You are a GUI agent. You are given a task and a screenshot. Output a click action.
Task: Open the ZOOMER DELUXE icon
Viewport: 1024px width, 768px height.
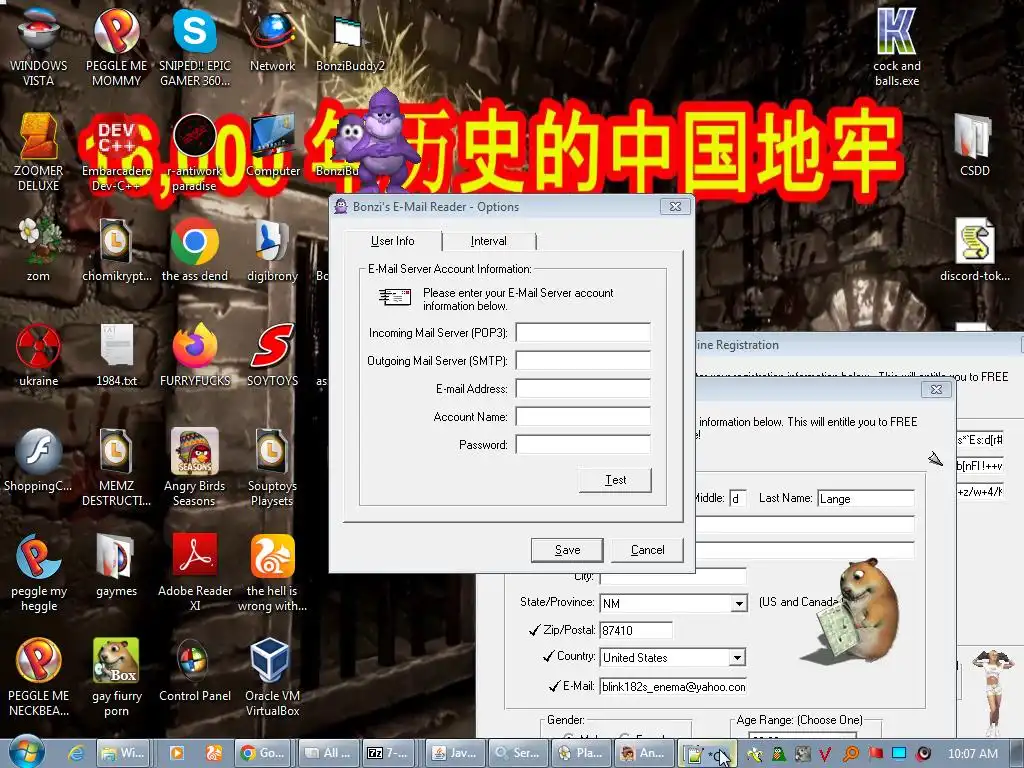pos(38,153)
